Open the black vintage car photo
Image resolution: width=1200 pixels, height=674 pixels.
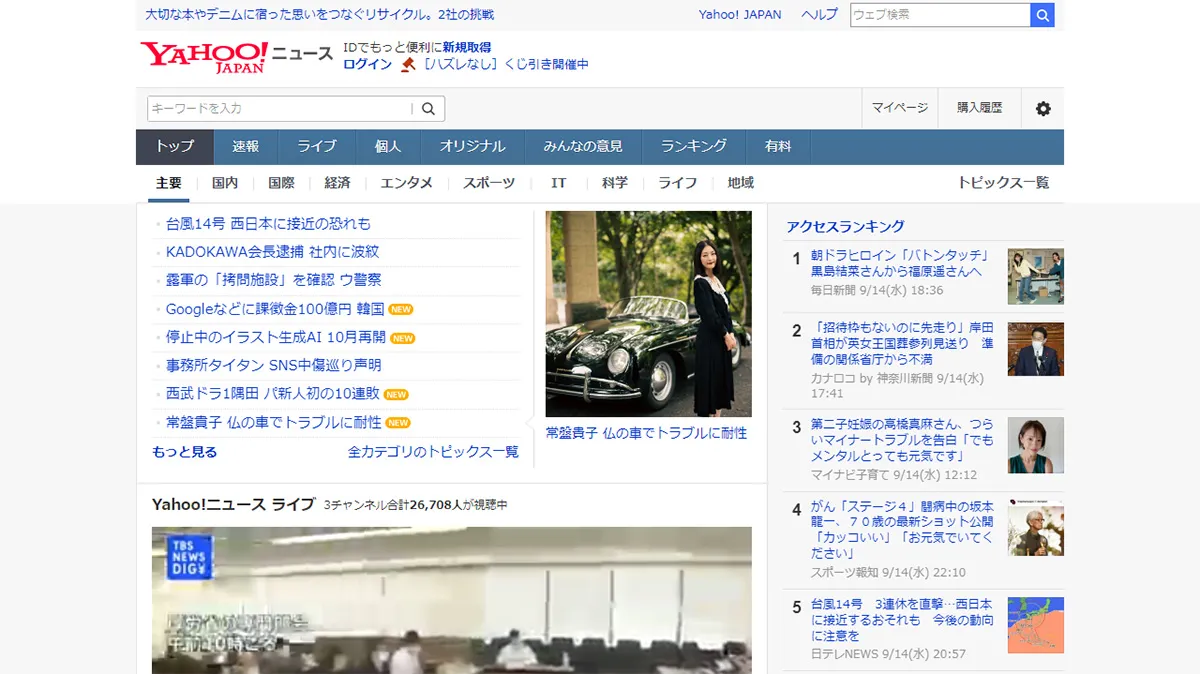pyautogui.click(x=648, y=314)
